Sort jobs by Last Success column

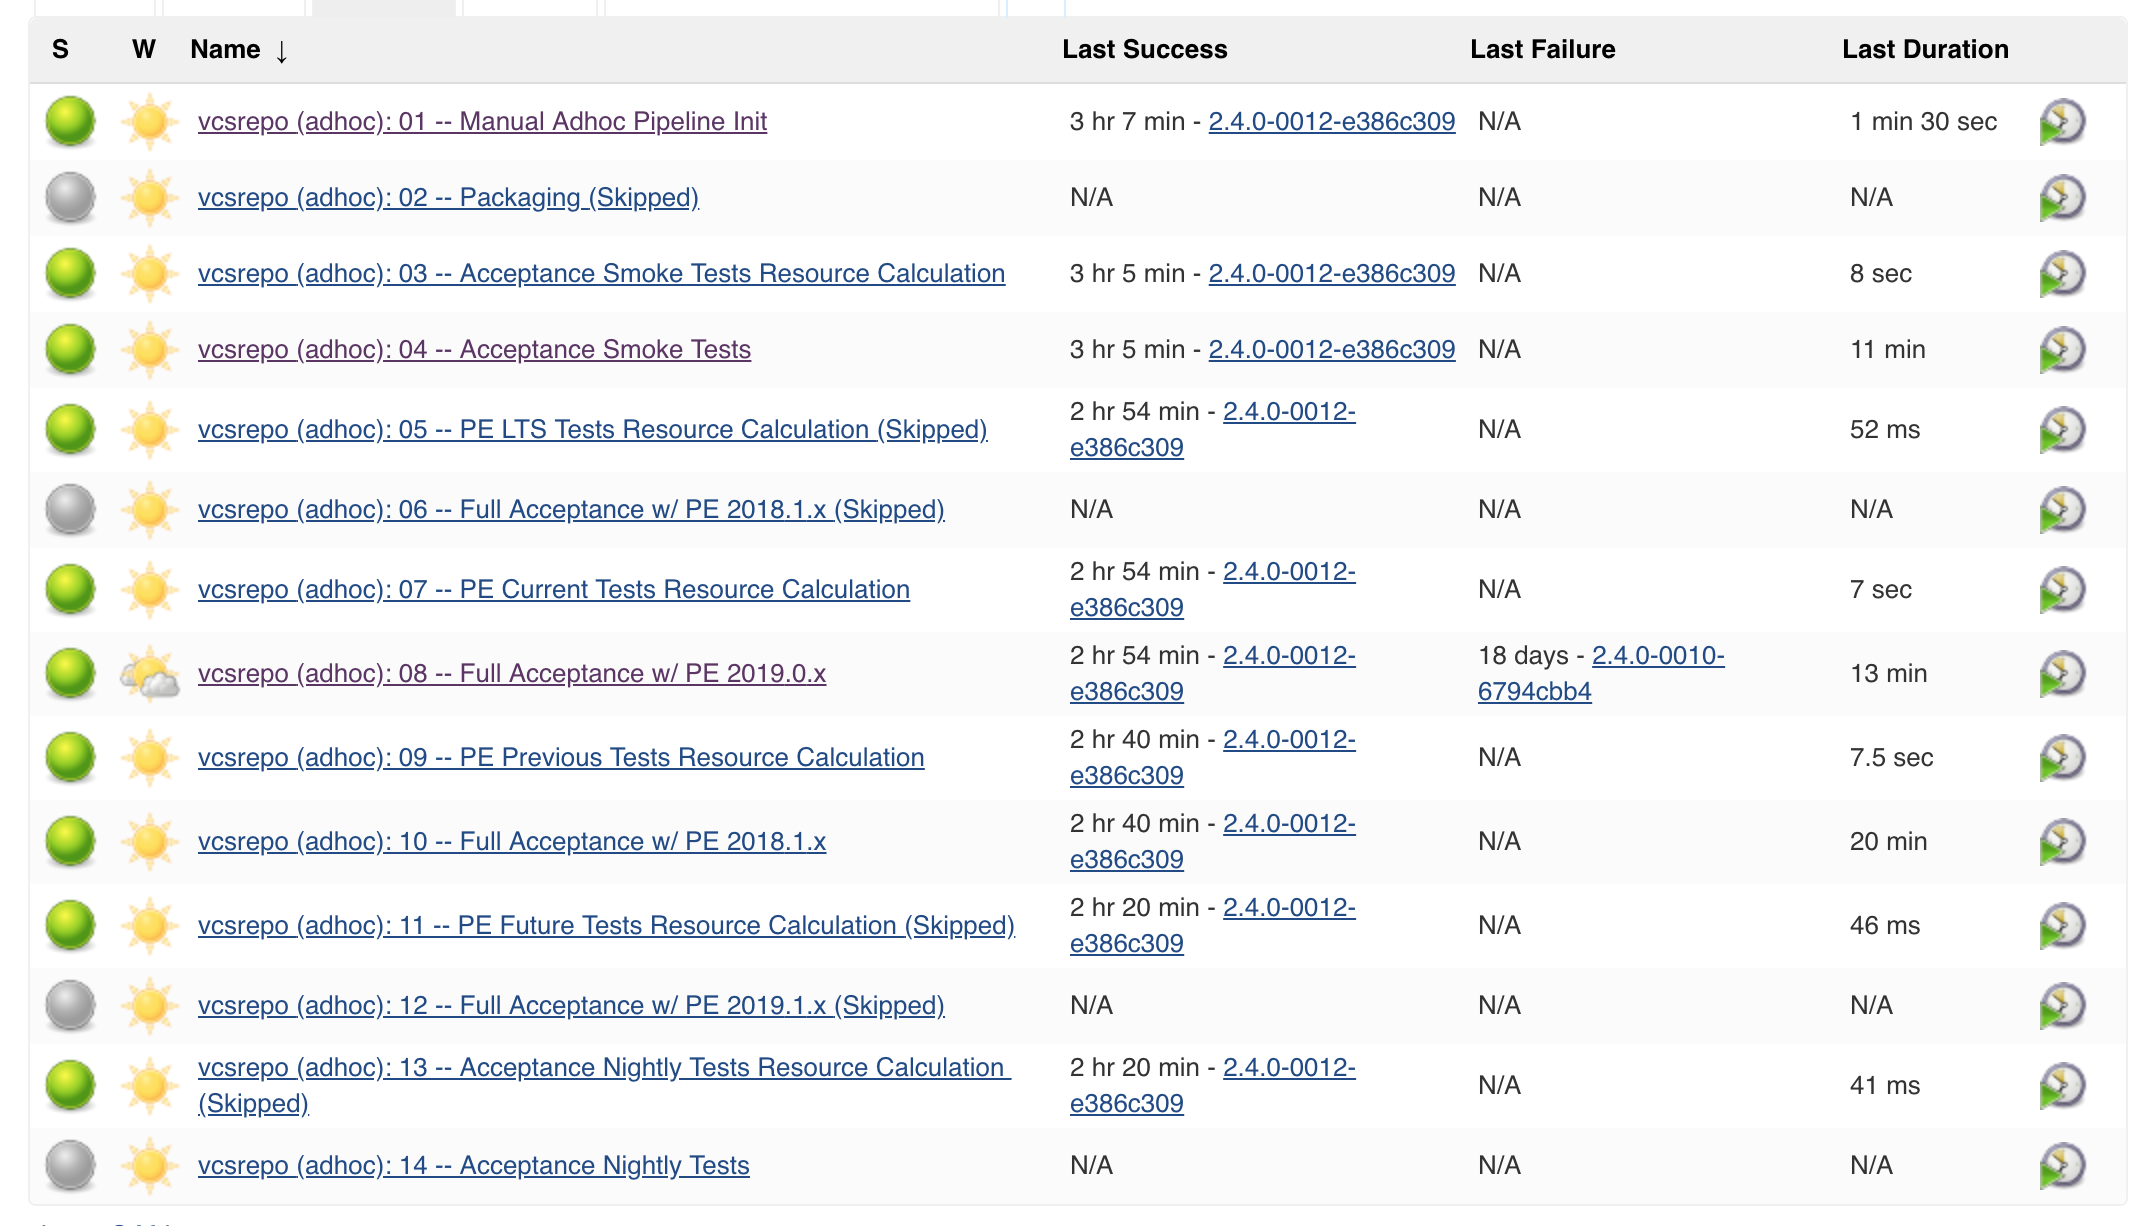pyautogui.click(x=1144, y=49)
